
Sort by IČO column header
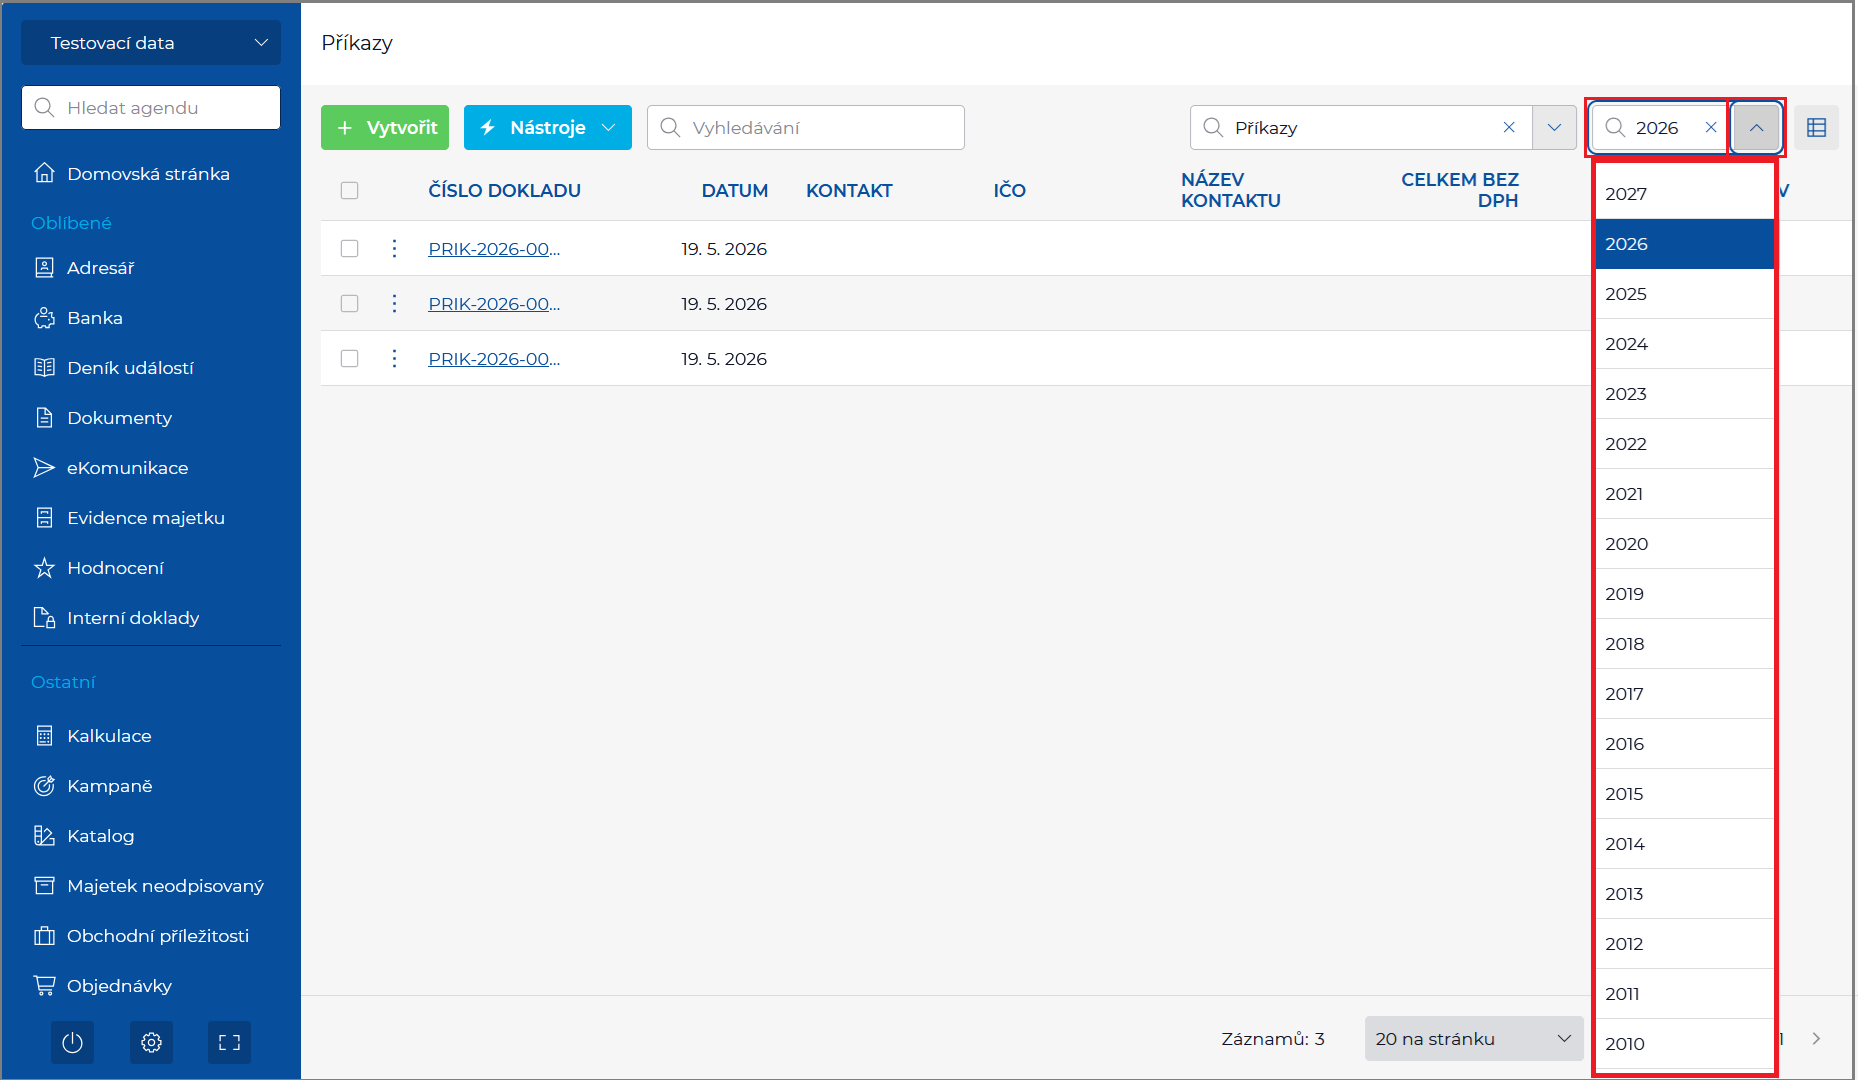point(1010,190)
